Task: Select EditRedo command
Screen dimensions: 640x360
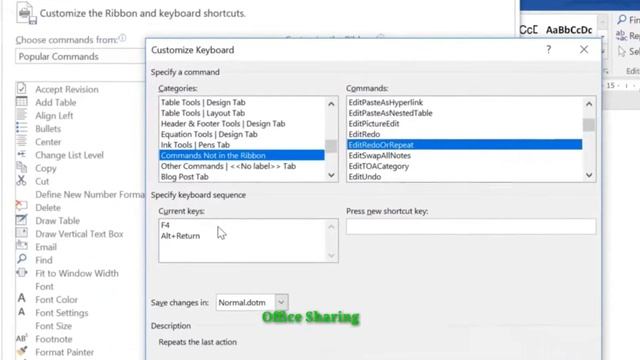Action: (464, 134)
